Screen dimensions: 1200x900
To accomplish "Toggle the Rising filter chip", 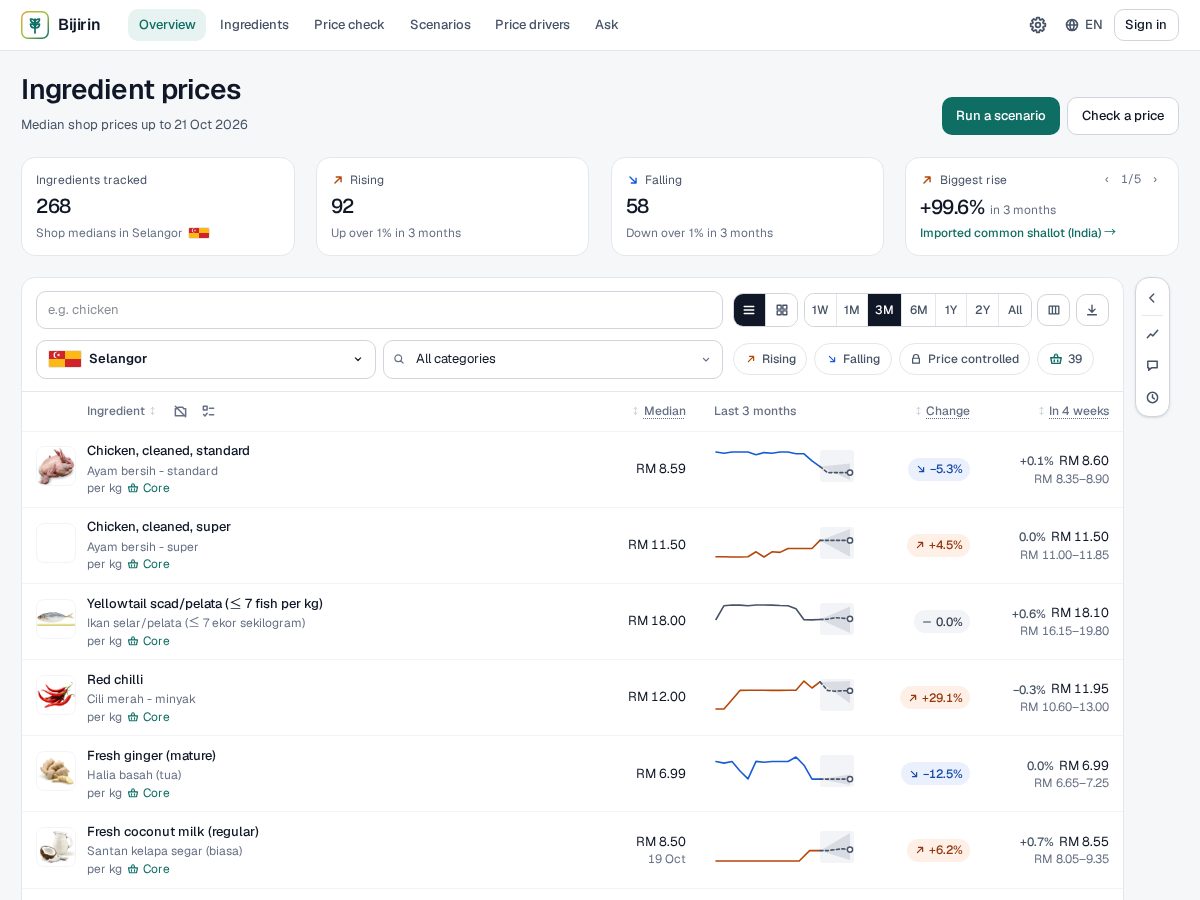I will click(x=770, y=359).
